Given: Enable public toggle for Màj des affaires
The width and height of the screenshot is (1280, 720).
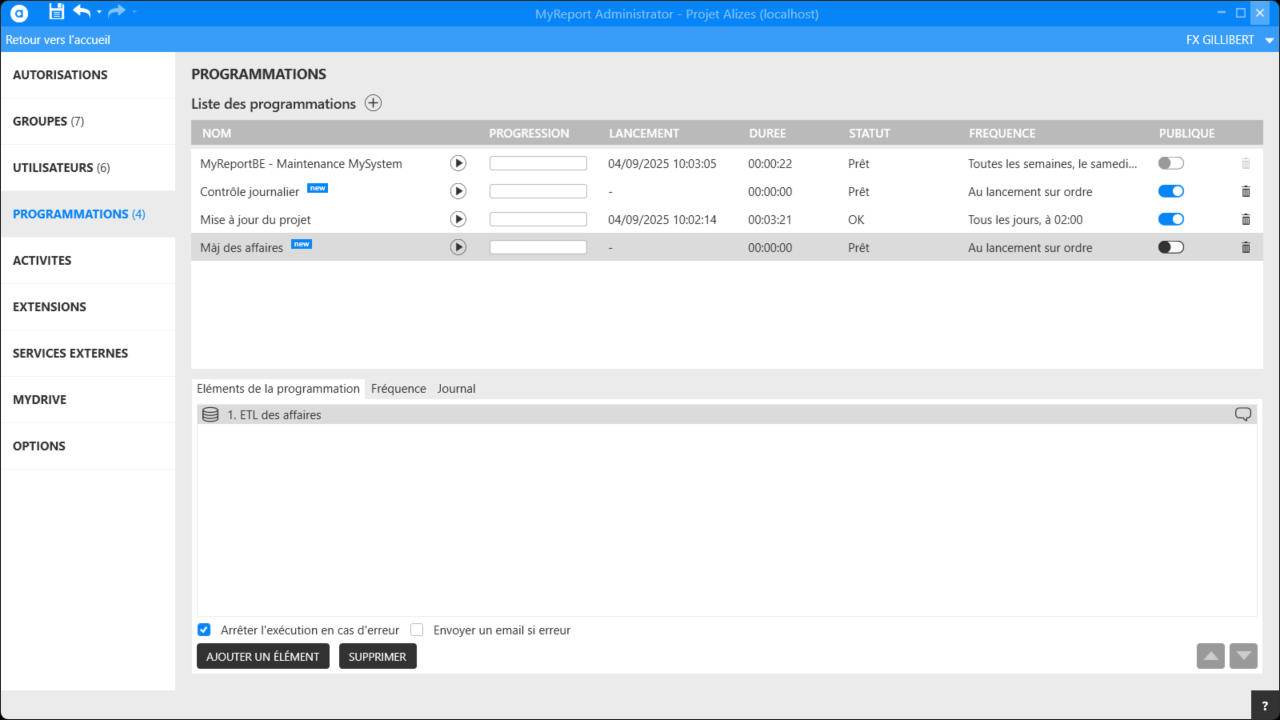Looking at the screenshot, I should [1170, 247].
